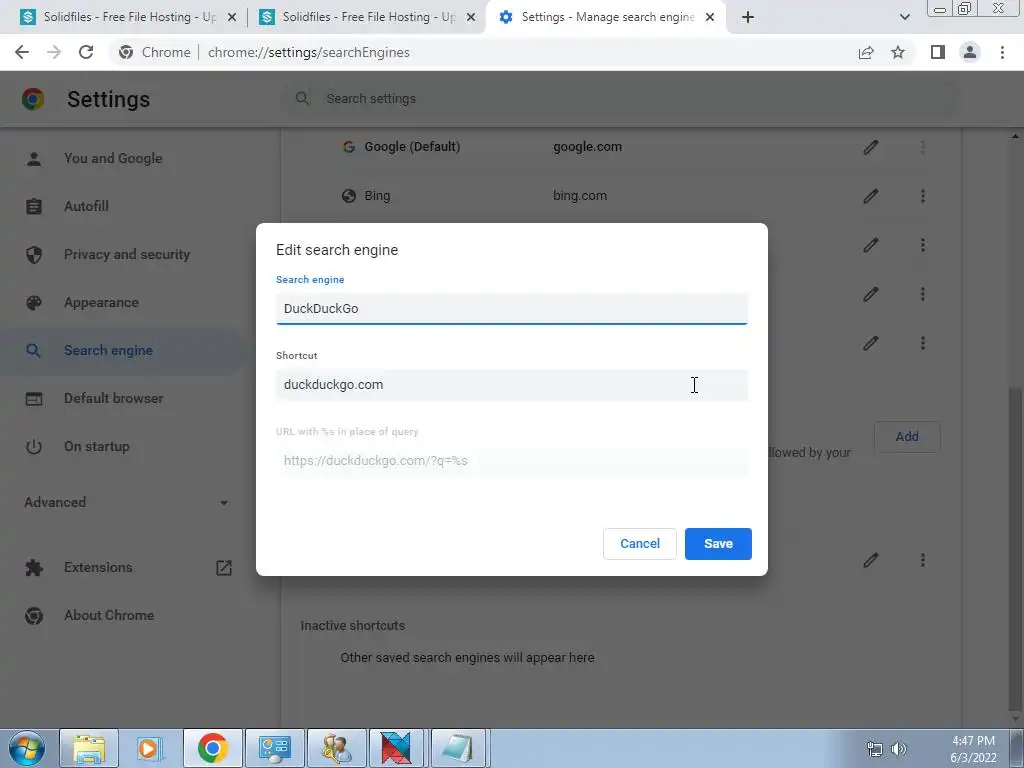Edit Google (Default) with pencil icon
Image resolution: width=1024 pixels, height=768 pixels.
tap(871, 147)
